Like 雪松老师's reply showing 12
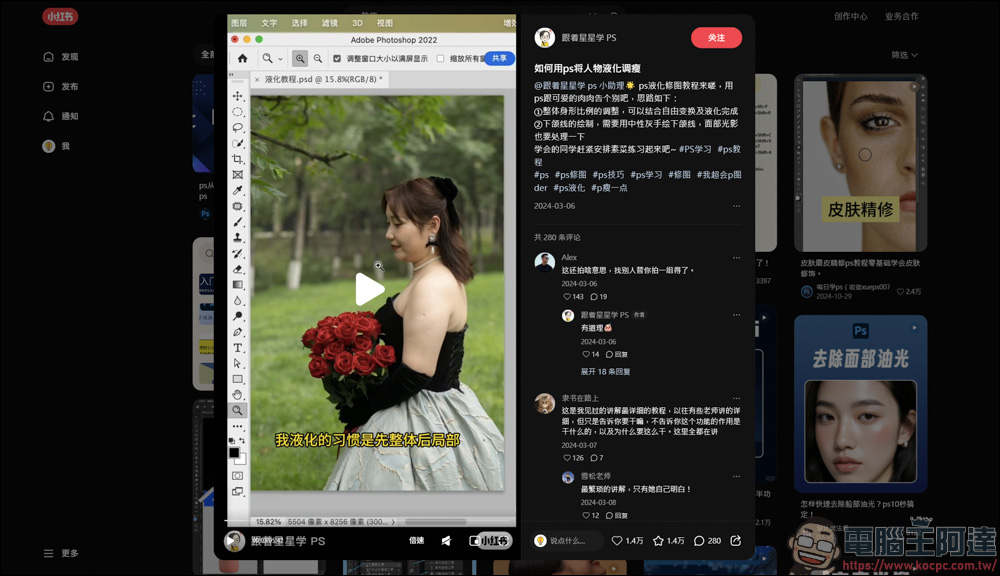Screen dimensions: 1000x576 click(x=586, y=515)
